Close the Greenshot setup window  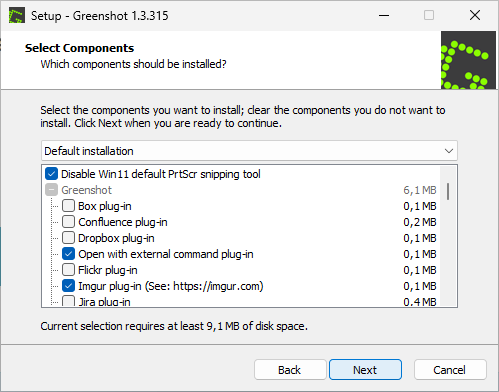tap(475, 15)
